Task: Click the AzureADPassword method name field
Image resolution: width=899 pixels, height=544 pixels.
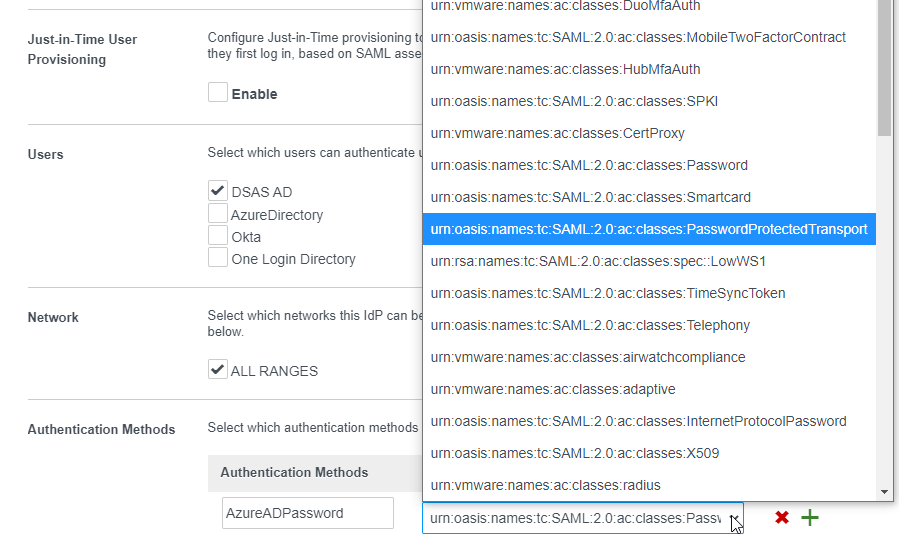Action: [x=307, y=513]
